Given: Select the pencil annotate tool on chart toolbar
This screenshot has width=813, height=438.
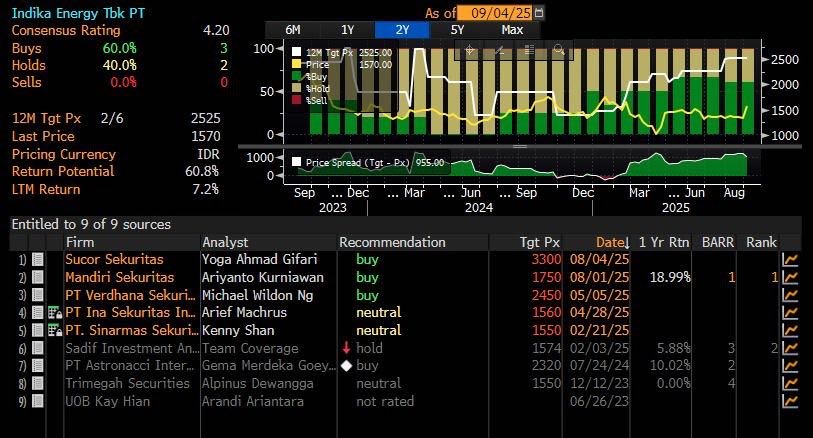Looking at the screenshot, I should tap(499, 50).
